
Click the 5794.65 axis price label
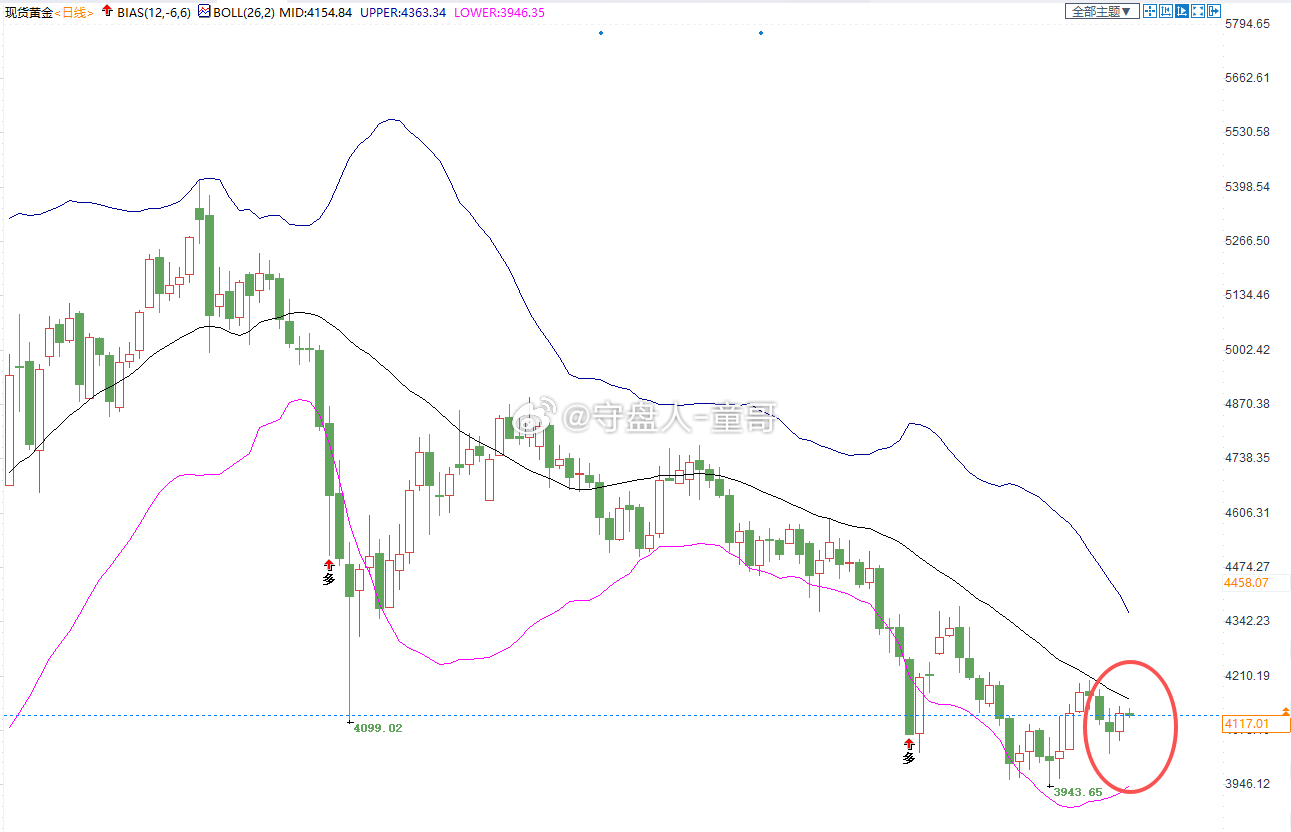click(1246, 23)
